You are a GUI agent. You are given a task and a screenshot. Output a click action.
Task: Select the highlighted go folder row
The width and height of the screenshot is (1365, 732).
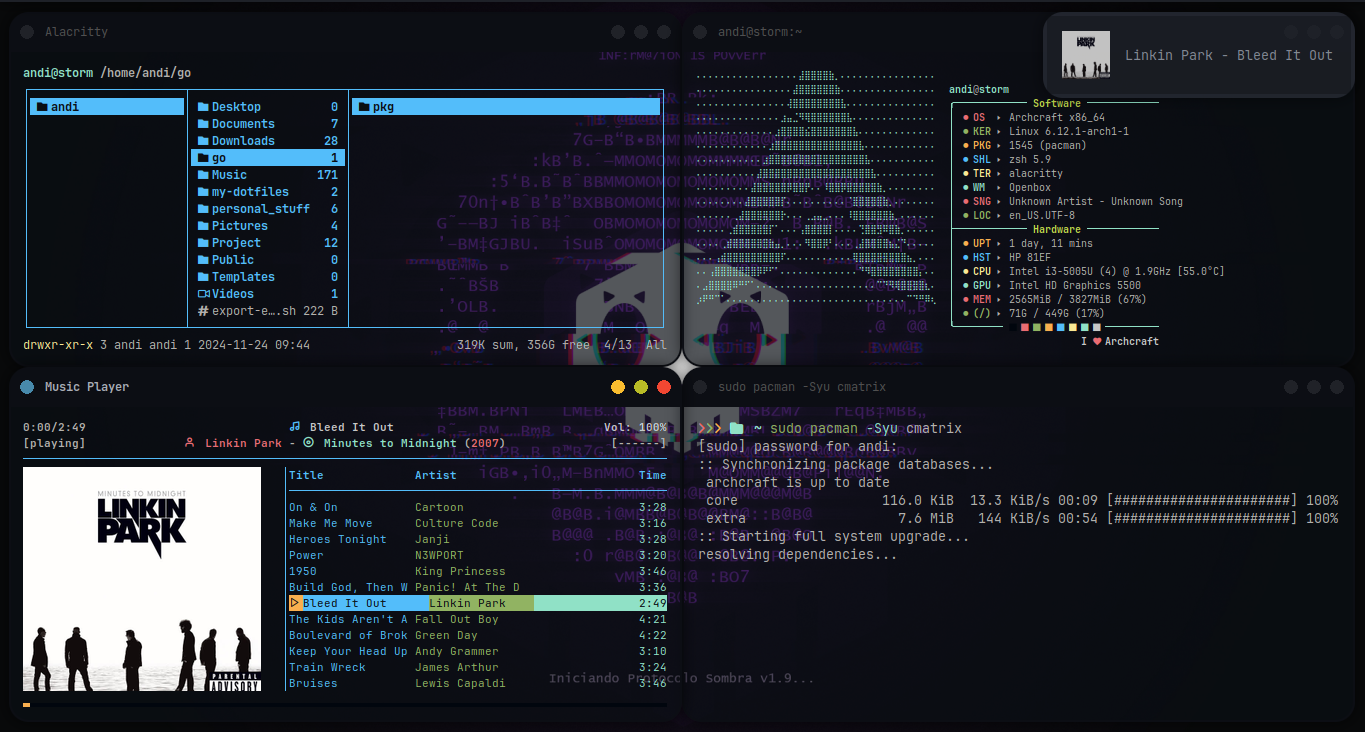tap(268, 158)
